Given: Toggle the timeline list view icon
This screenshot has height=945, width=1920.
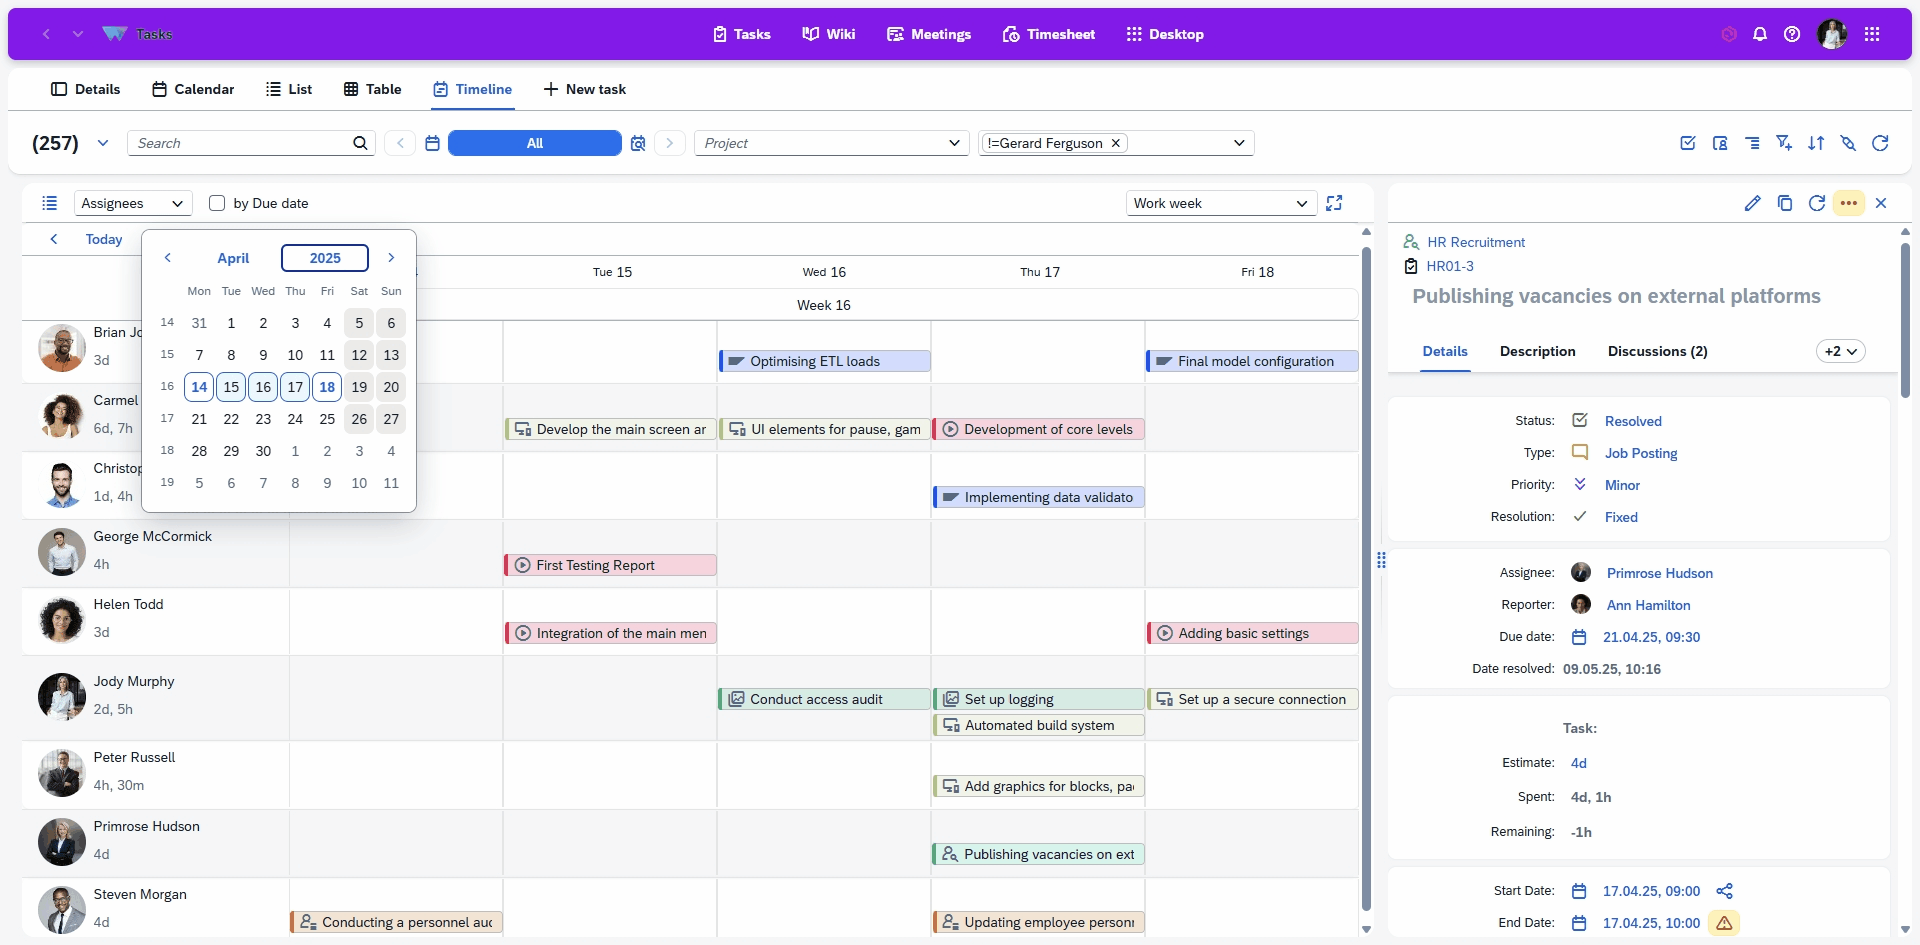Looking at the screenshot, I should tap(49, 203).
